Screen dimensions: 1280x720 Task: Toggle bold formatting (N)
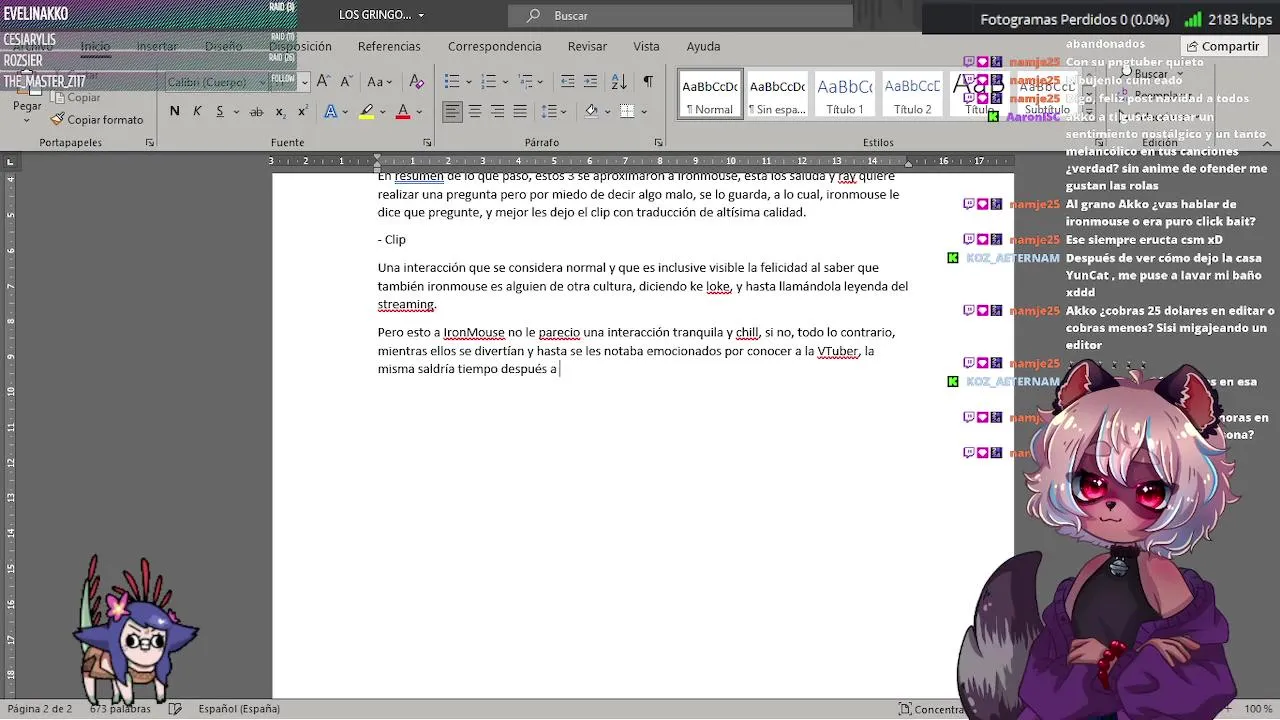pyautogui.click(x=175, y=111)
